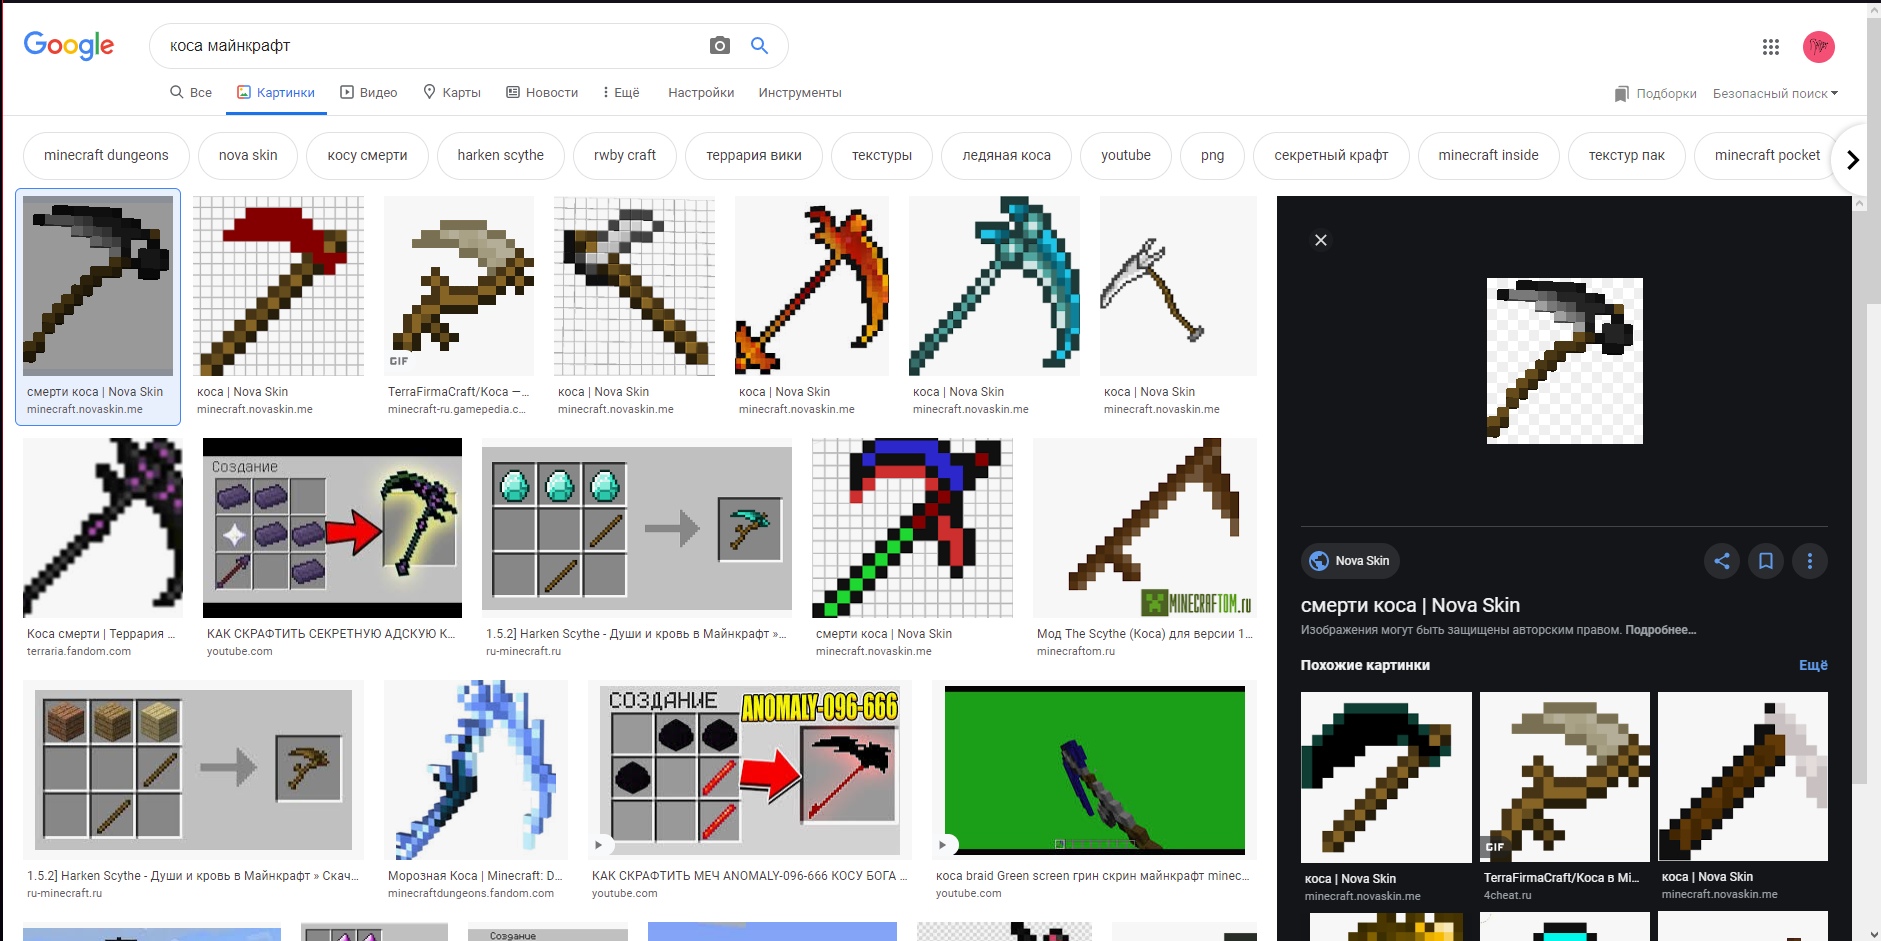Open diamond blue scythe thumbnail

coord(994,286)
